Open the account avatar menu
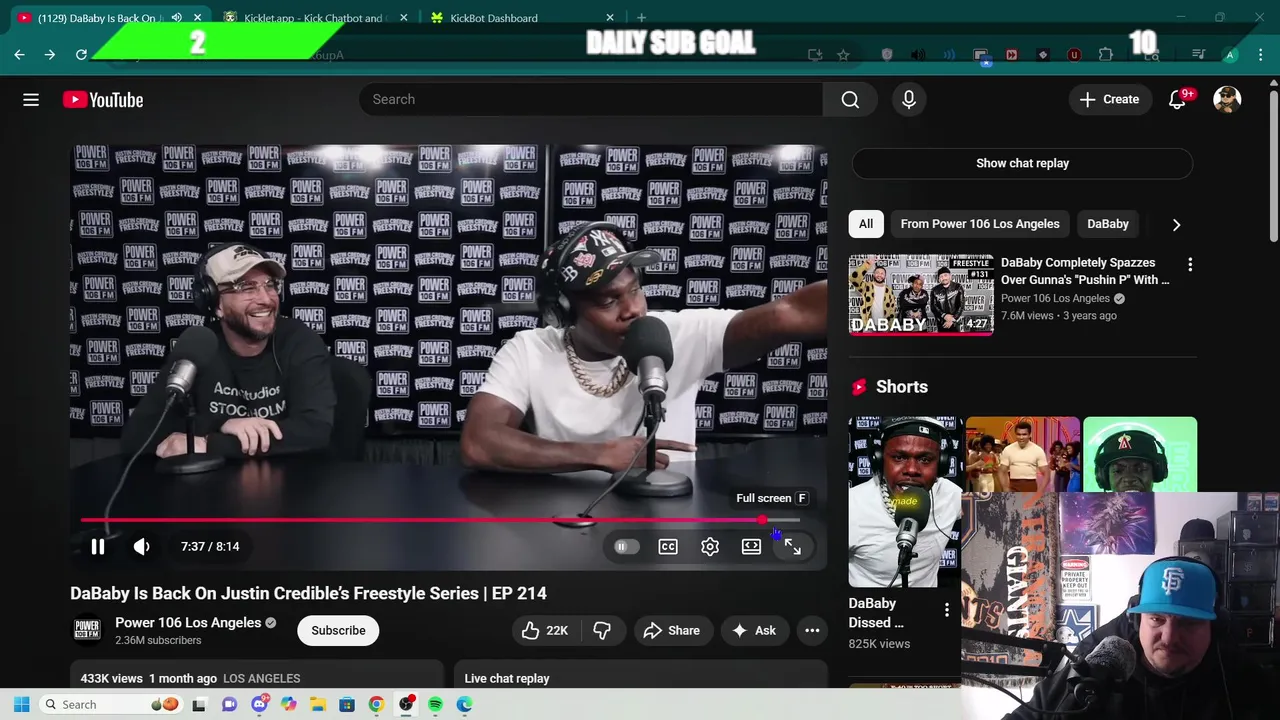The height and width of the screenshot is (720, 1280). (x=1227, y=99)
